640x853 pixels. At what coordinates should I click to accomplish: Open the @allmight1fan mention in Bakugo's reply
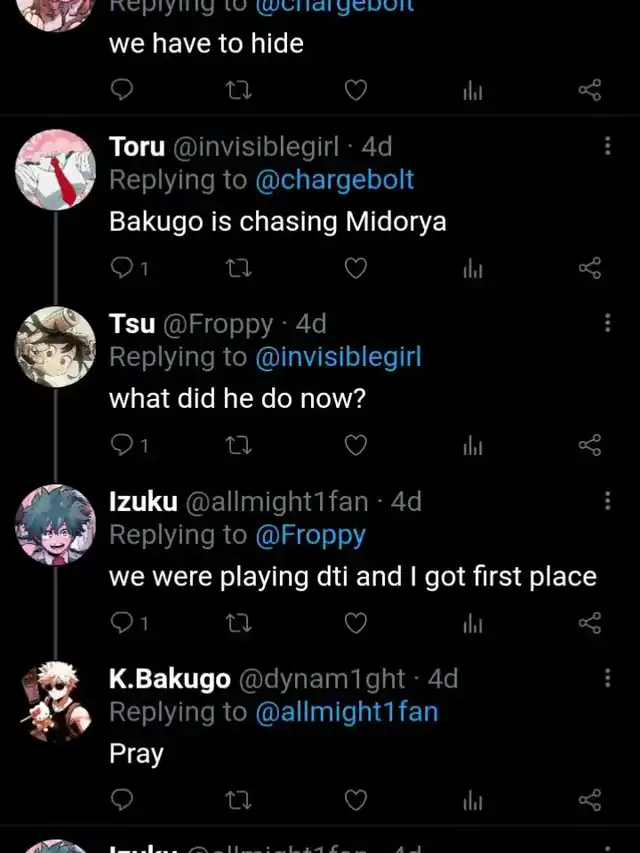coord(346,712)
